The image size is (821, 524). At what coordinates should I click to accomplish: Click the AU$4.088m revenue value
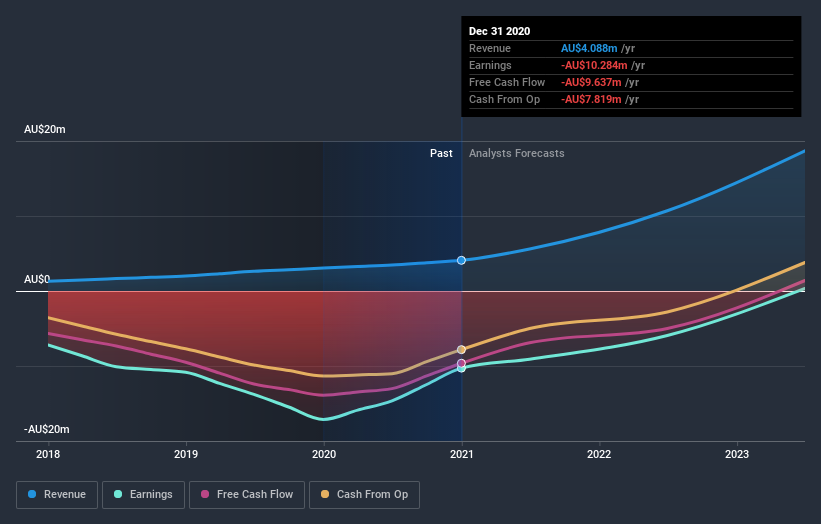589,48
